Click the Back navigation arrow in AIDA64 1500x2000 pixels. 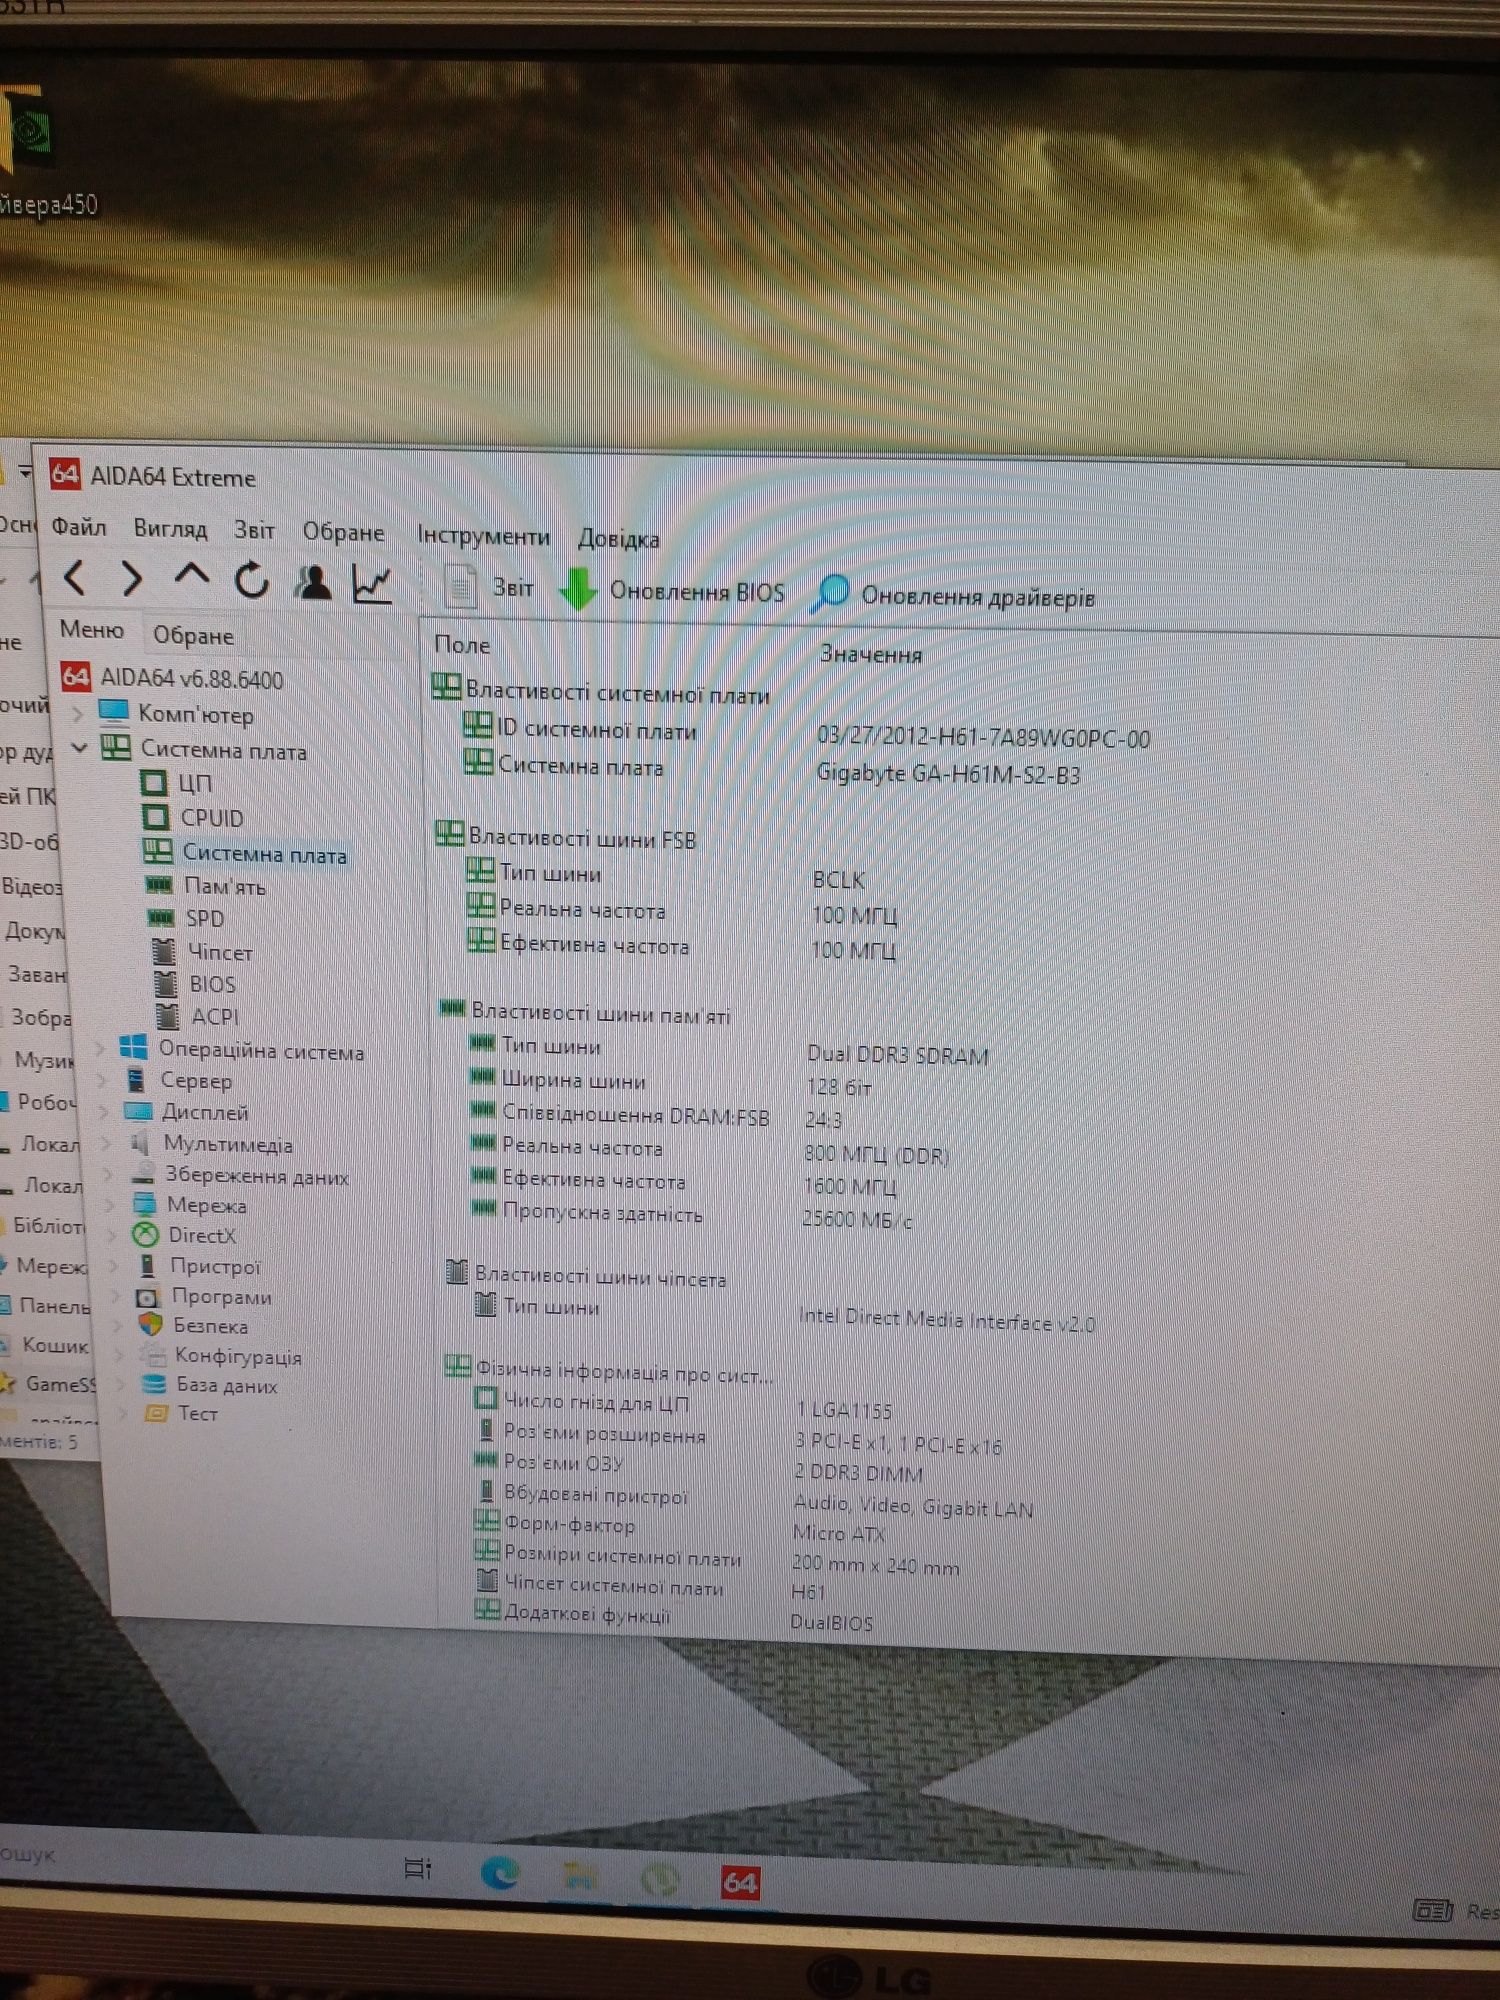75,577
